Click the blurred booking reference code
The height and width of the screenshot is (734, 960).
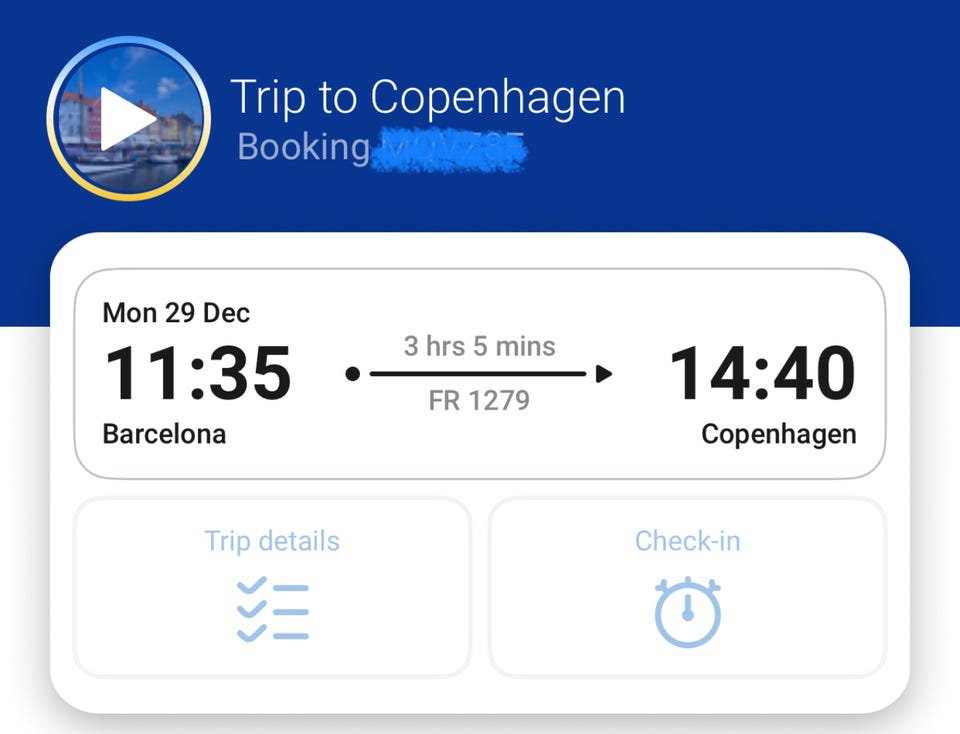click(x=449, y=149)
